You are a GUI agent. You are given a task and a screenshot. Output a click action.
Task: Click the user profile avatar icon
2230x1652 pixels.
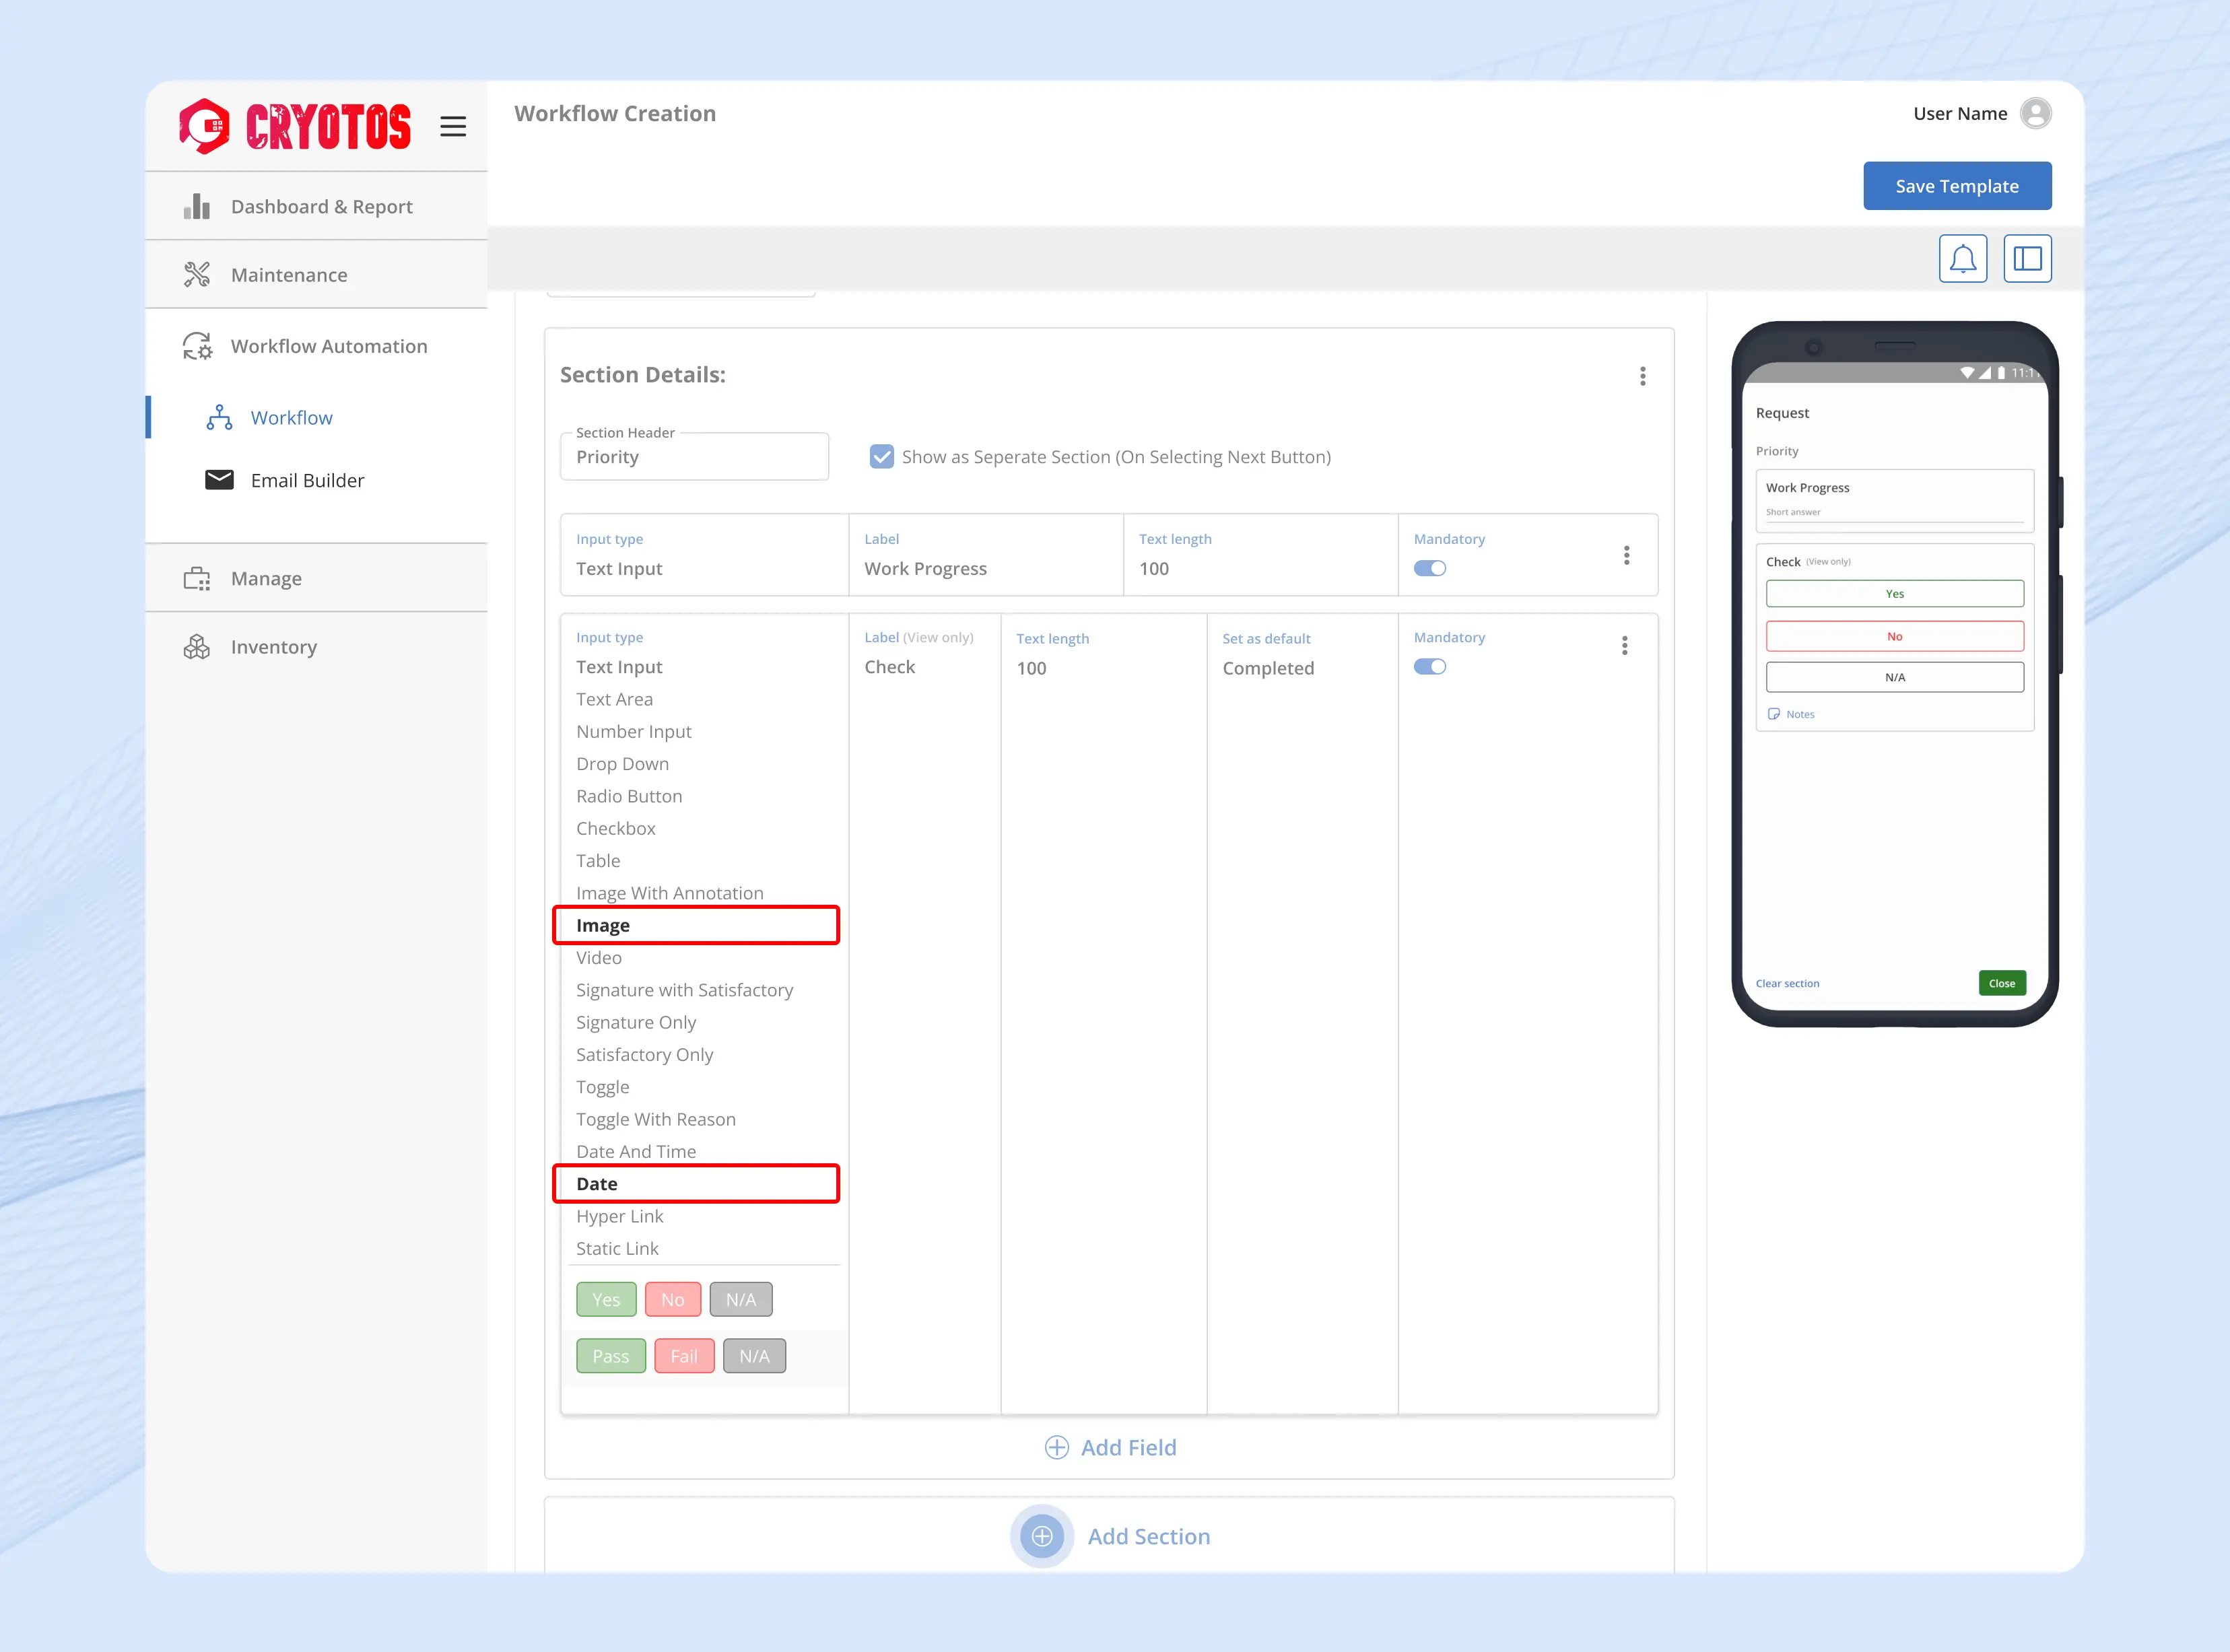coord(2035,113)
